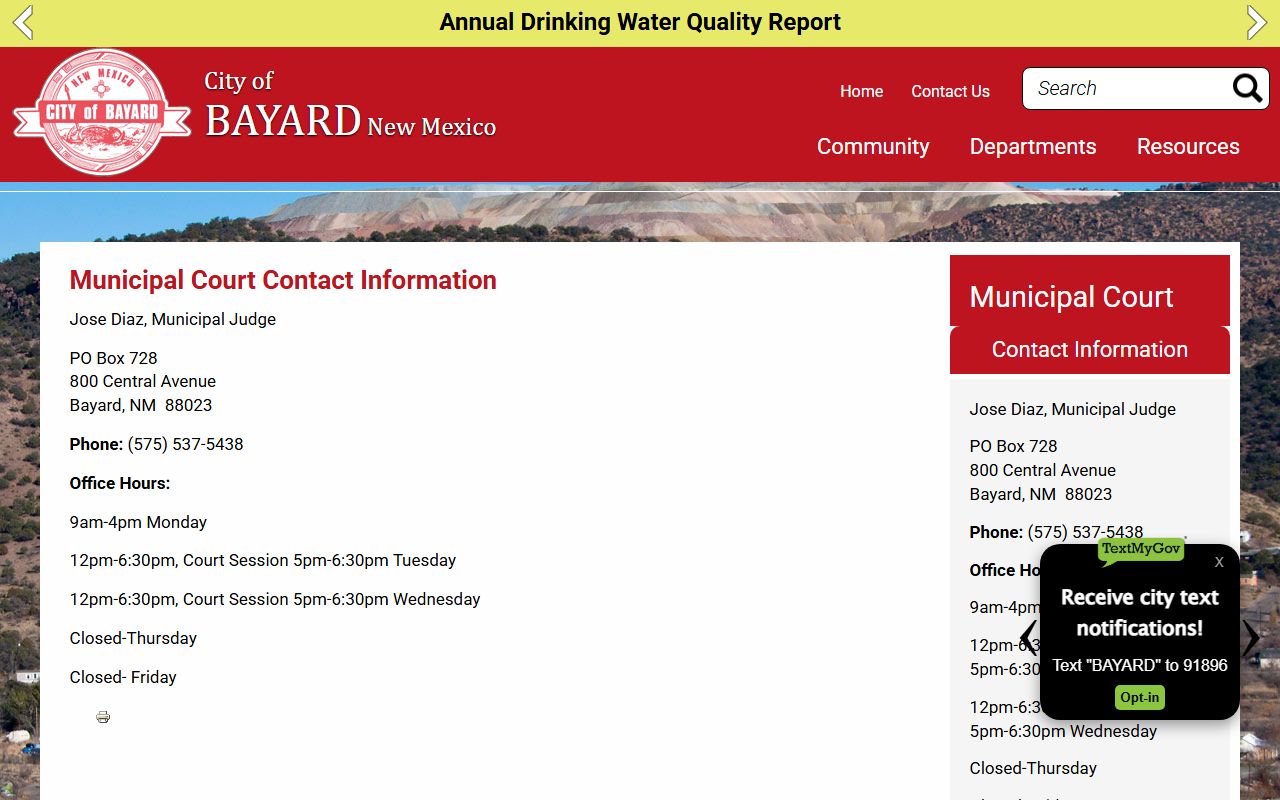The width and height of the screenshot is (1280, 800).
Task: Click the 'Office Hours:' label in main content
Action: [120, 483]
